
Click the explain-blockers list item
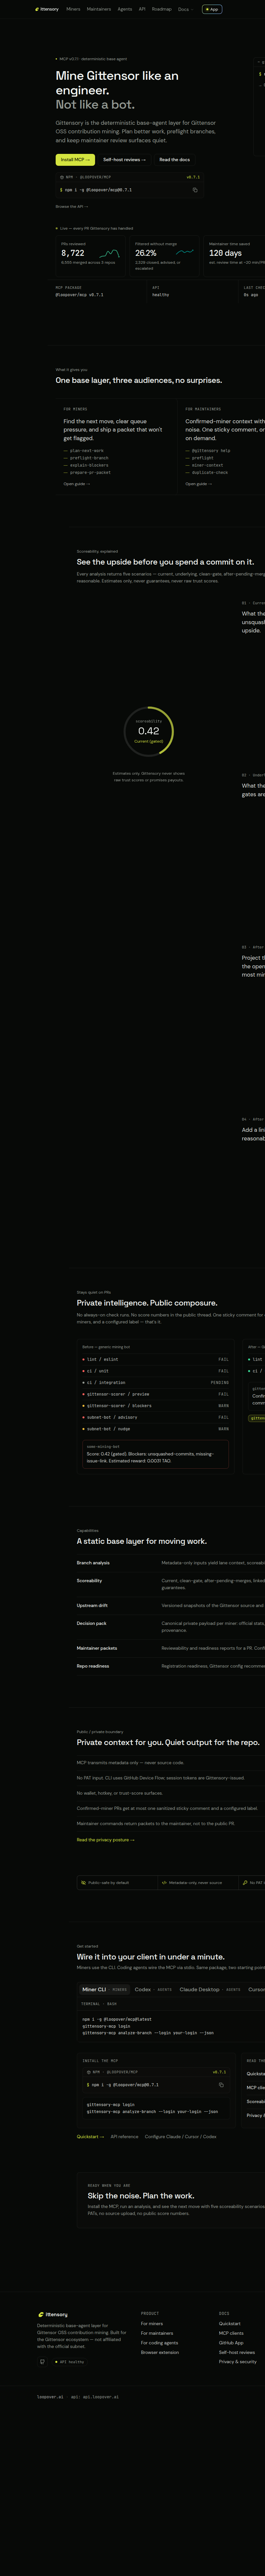click(x=86, y=465)
